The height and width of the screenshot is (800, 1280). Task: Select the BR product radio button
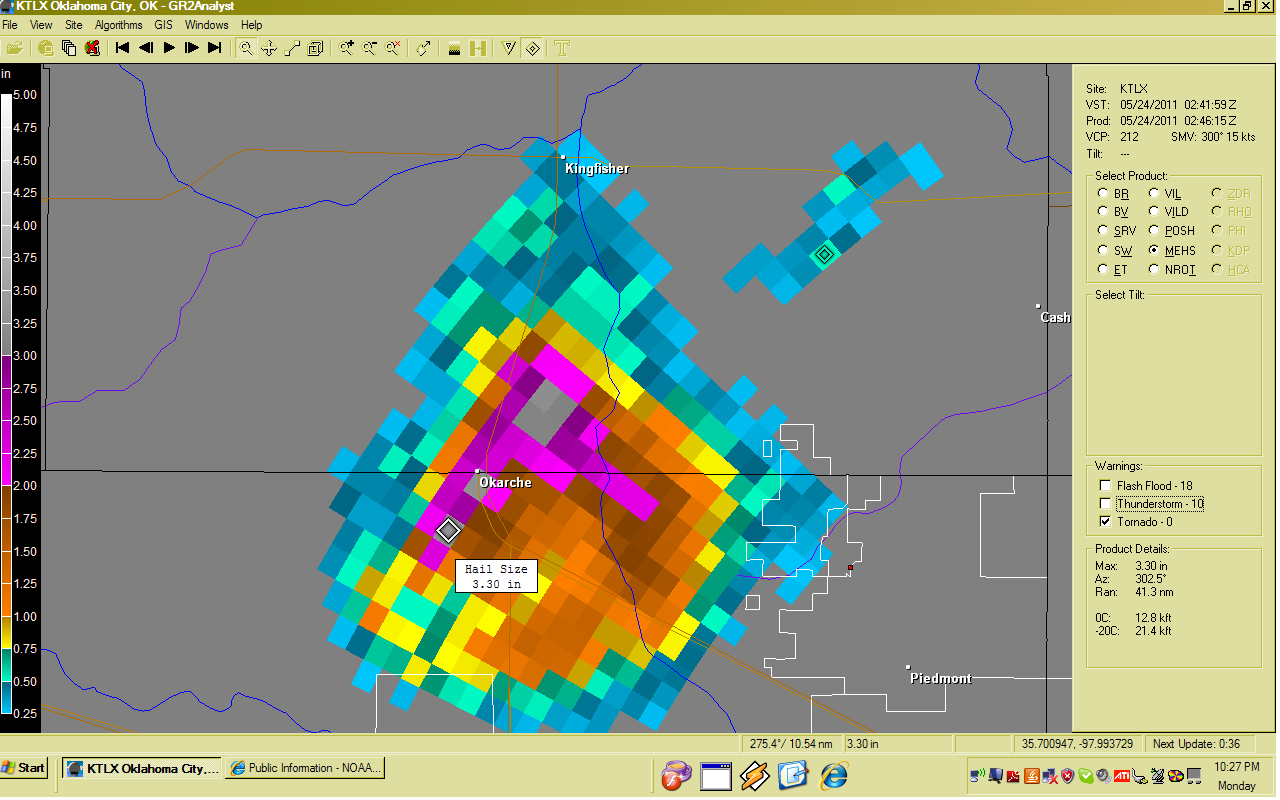click(1102, 193)
